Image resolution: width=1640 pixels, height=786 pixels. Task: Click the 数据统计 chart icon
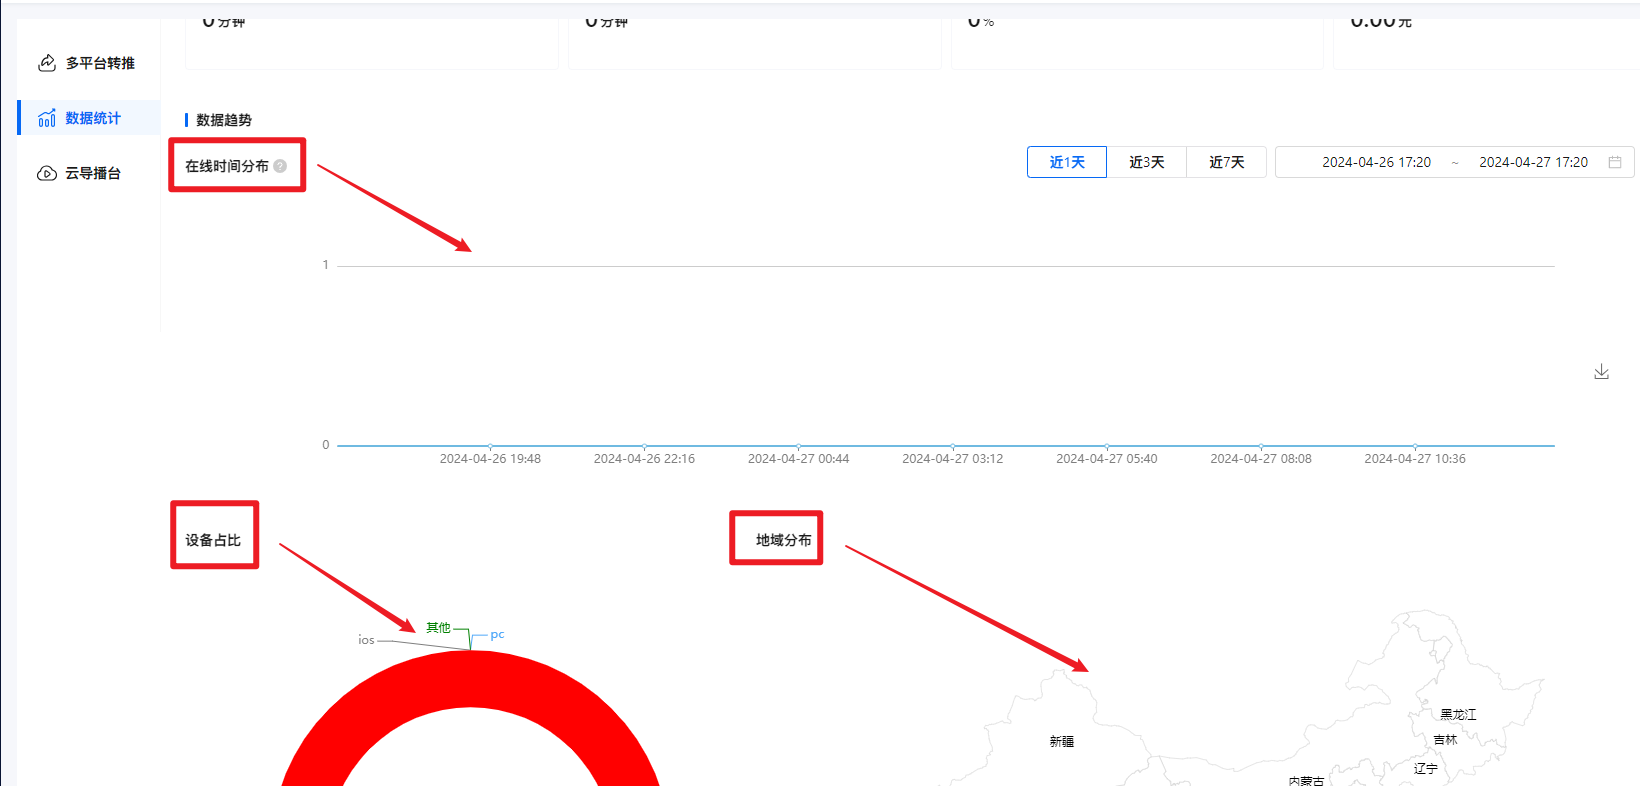pyautogui.click(x=47, y=118)
